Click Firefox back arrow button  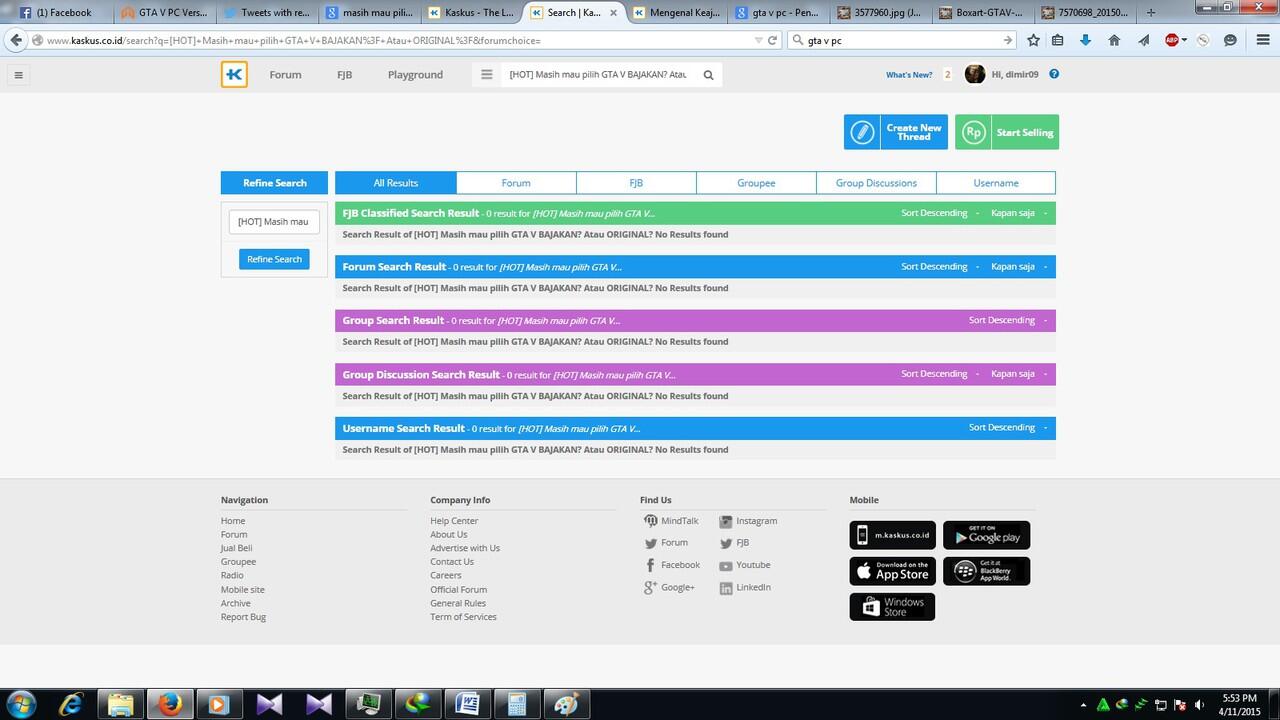click(x=15, y=40)
